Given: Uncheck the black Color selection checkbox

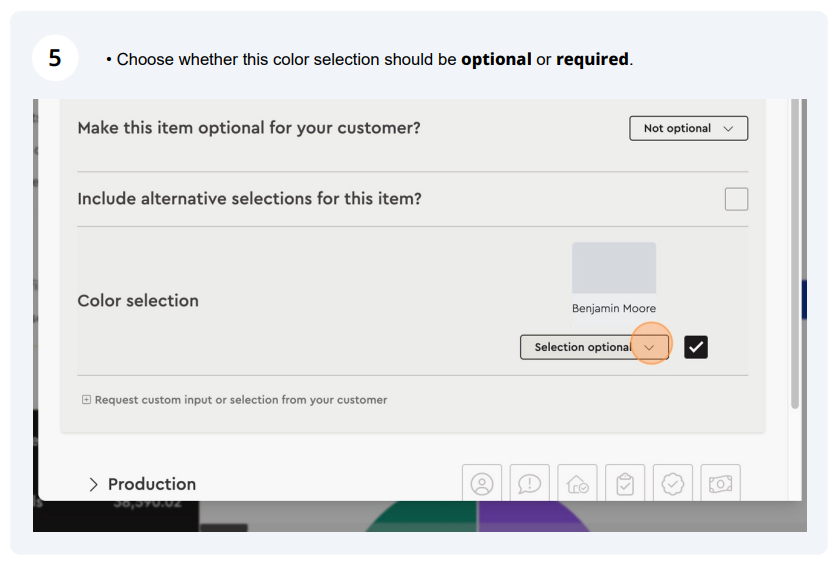Looking at the screenshot, I should click(696, 347).
